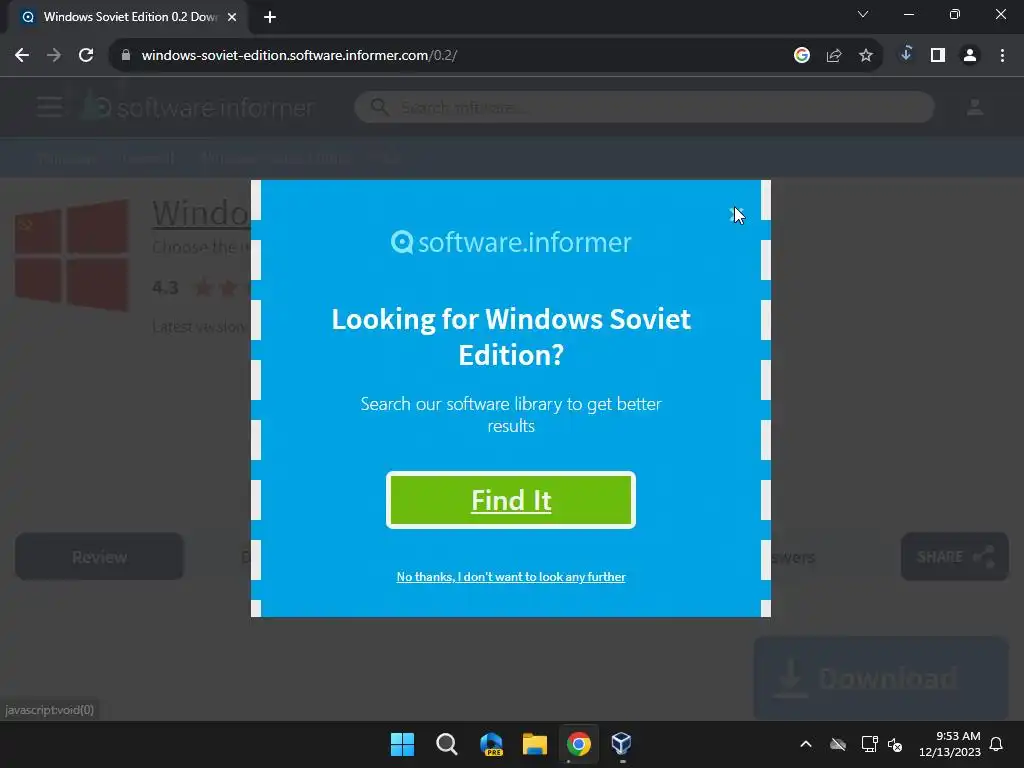Screen dimensions: 1024x768
Task: Click 'No thanks, I don't want to look any further' link
Action: [511, 577]
